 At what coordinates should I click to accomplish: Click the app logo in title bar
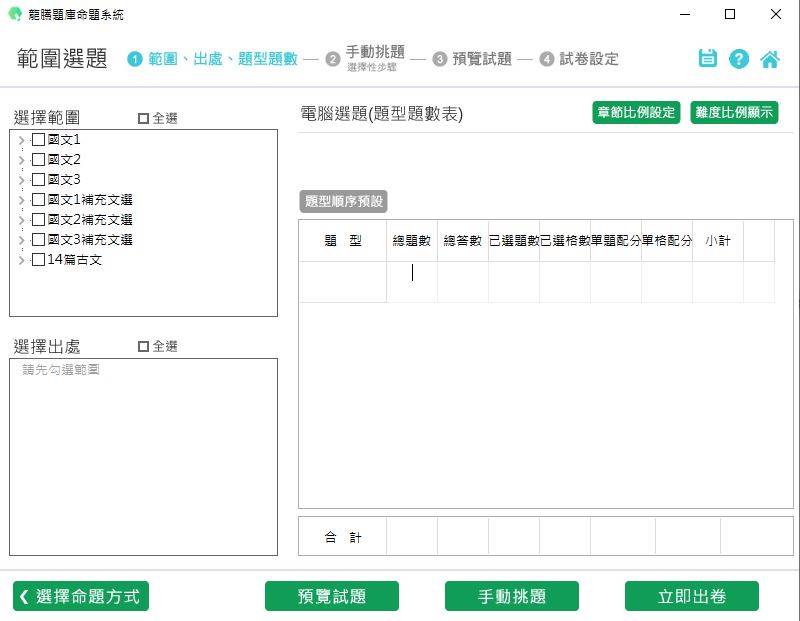(x=15, y=14)
